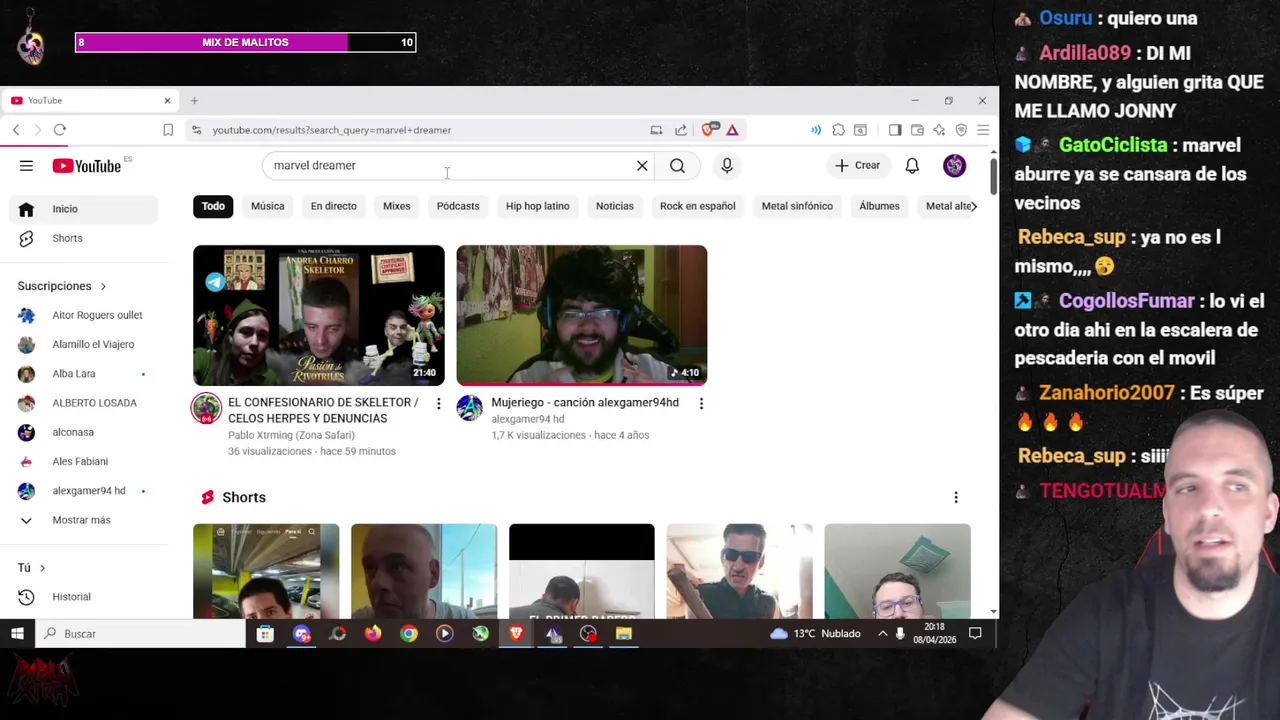Open Windows Start menu
This screenshot has height=720, width=1280.
pos(17,634)
